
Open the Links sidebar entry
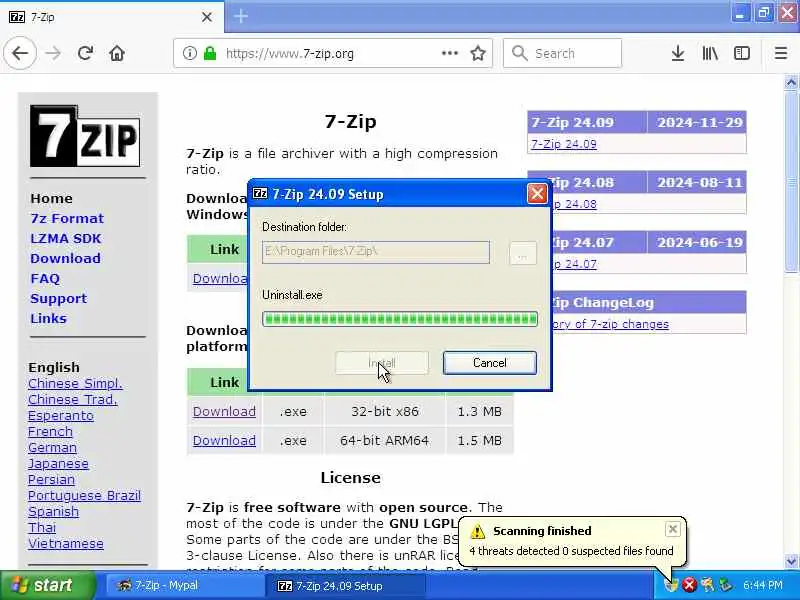(48, 318)
